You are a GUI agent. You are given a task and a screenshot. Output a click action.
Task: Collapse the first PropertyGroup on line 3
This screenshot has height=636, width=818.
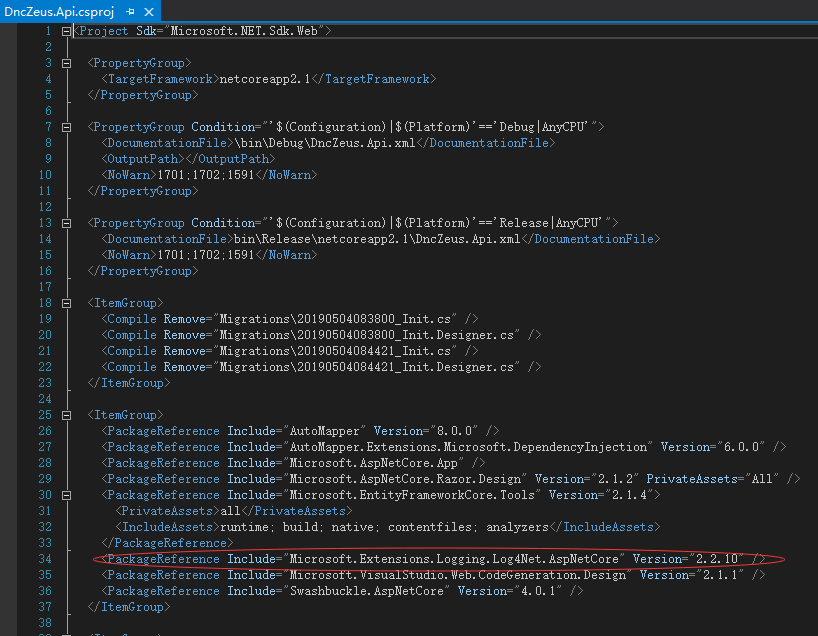click(x=67, y=63)
